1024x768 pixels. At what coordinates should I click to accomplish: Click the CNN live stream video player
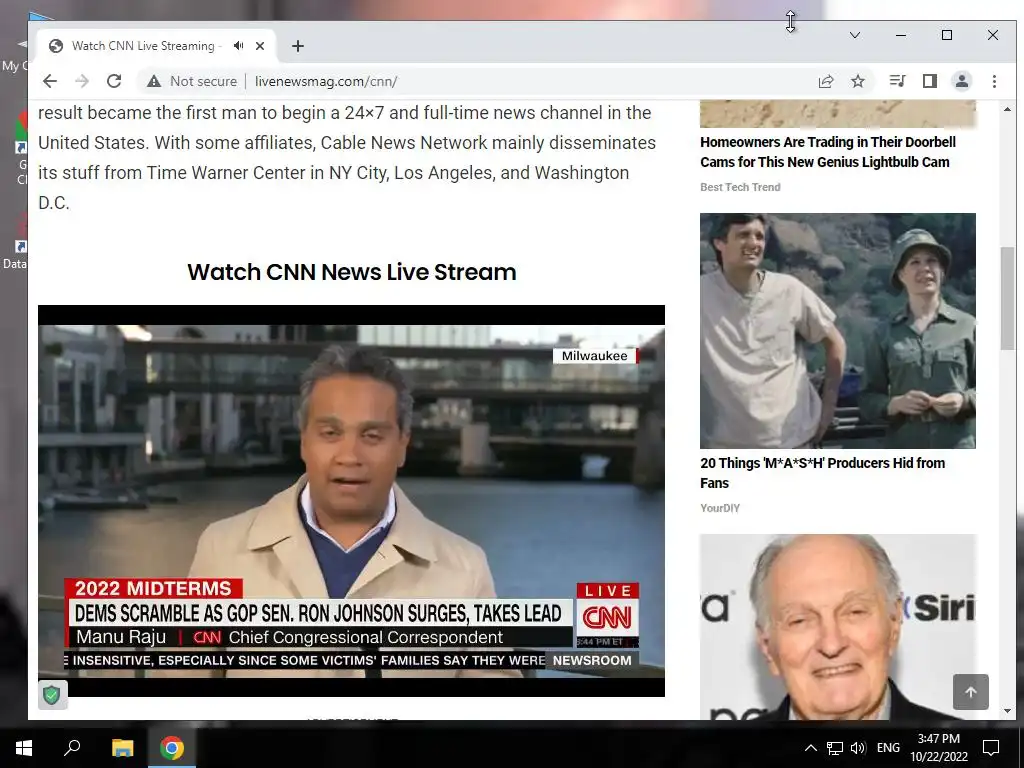pos(351,501)
